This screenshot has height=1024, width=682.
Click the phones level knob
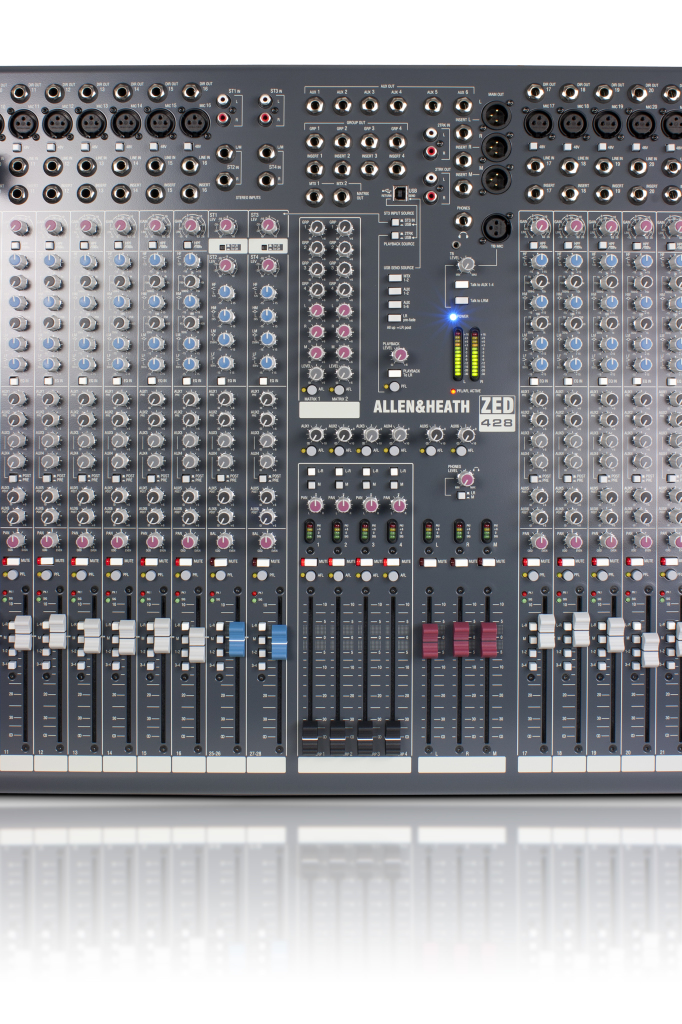click(466, 479)
